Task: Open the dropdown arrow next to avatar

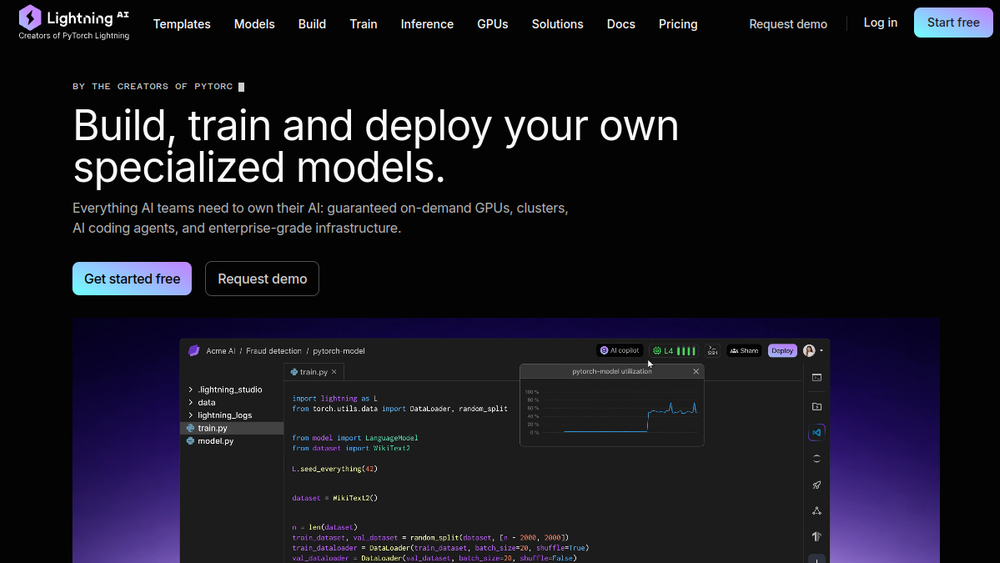Action: [x=821, y=351]
